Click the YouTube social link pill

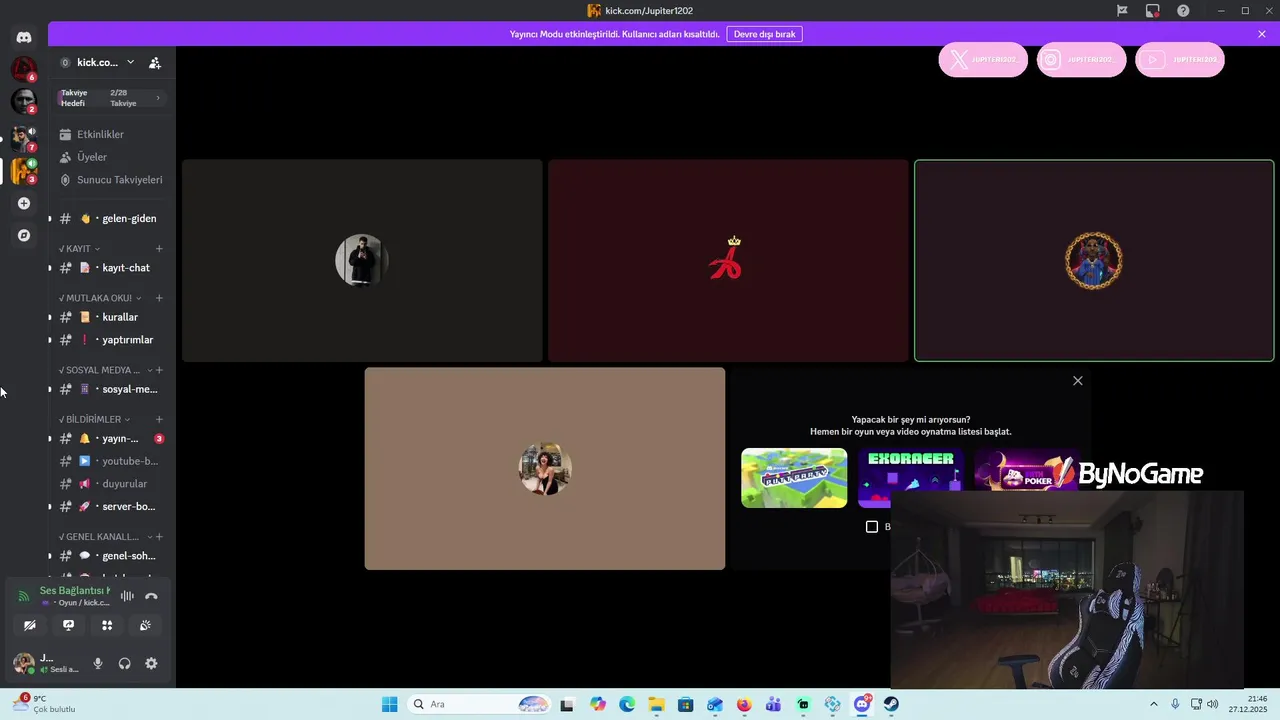[x=1180, y=60]
